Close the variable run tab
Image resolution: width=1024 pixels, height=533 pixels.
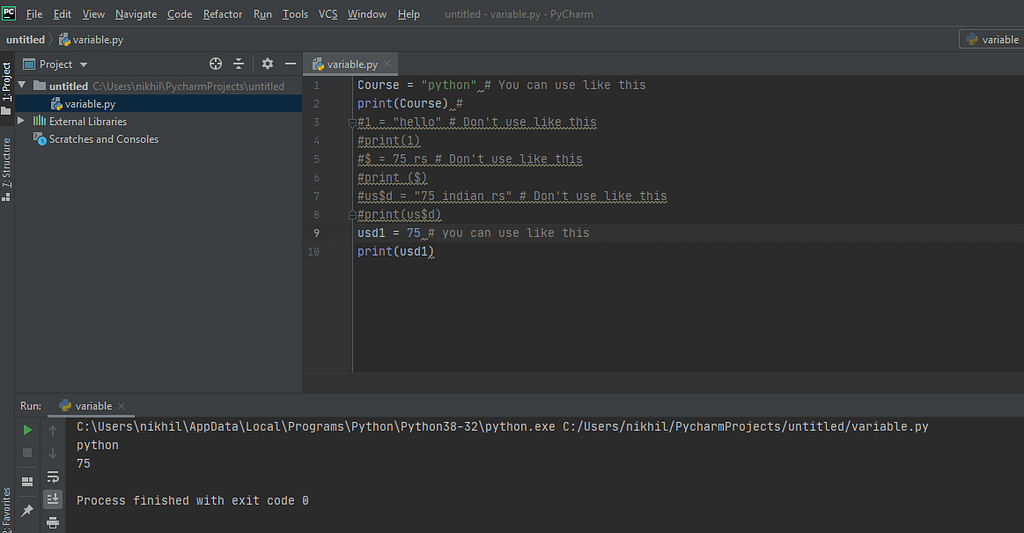point(121,406)
